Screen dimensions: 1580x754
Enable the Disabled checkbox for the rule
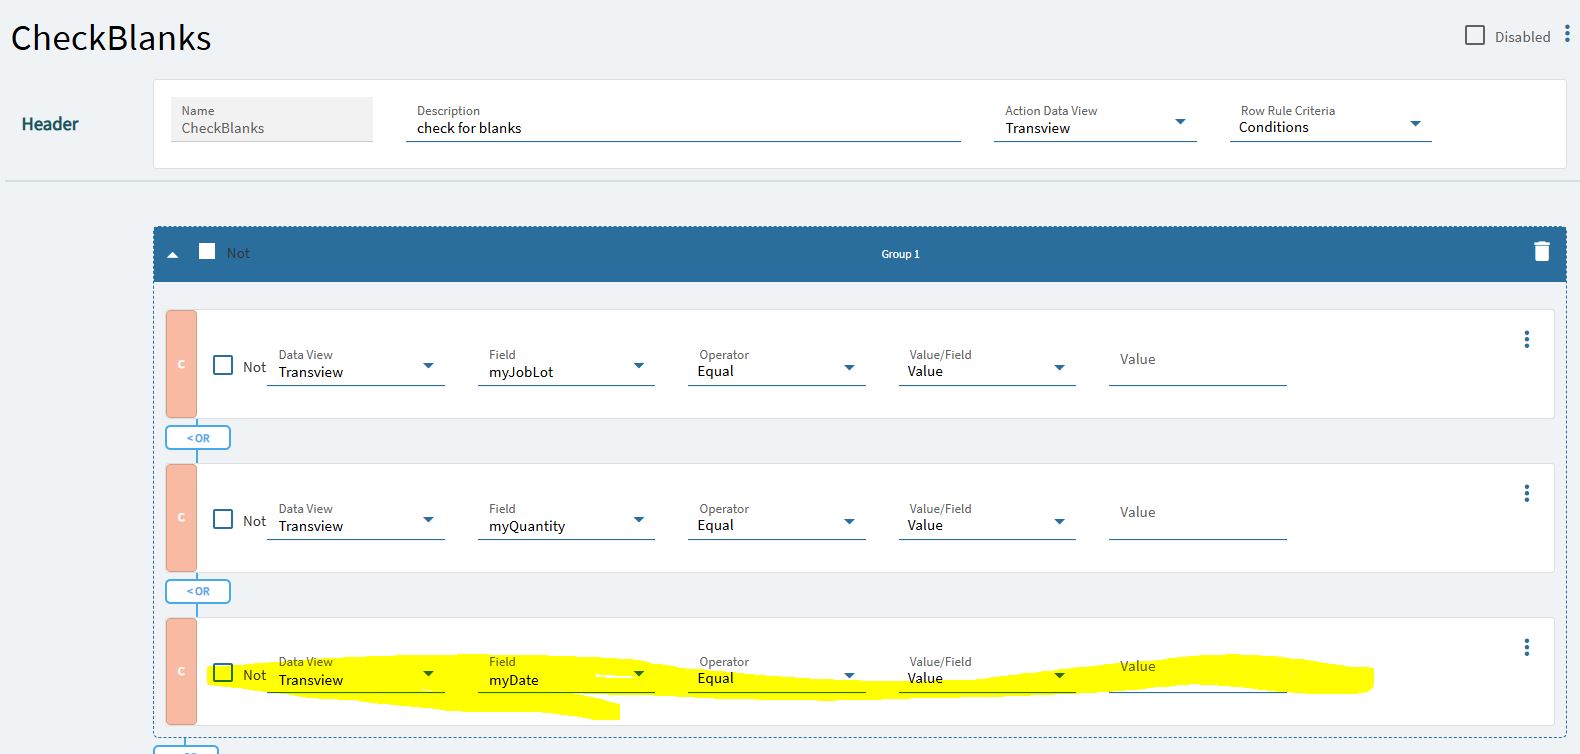1475,35
